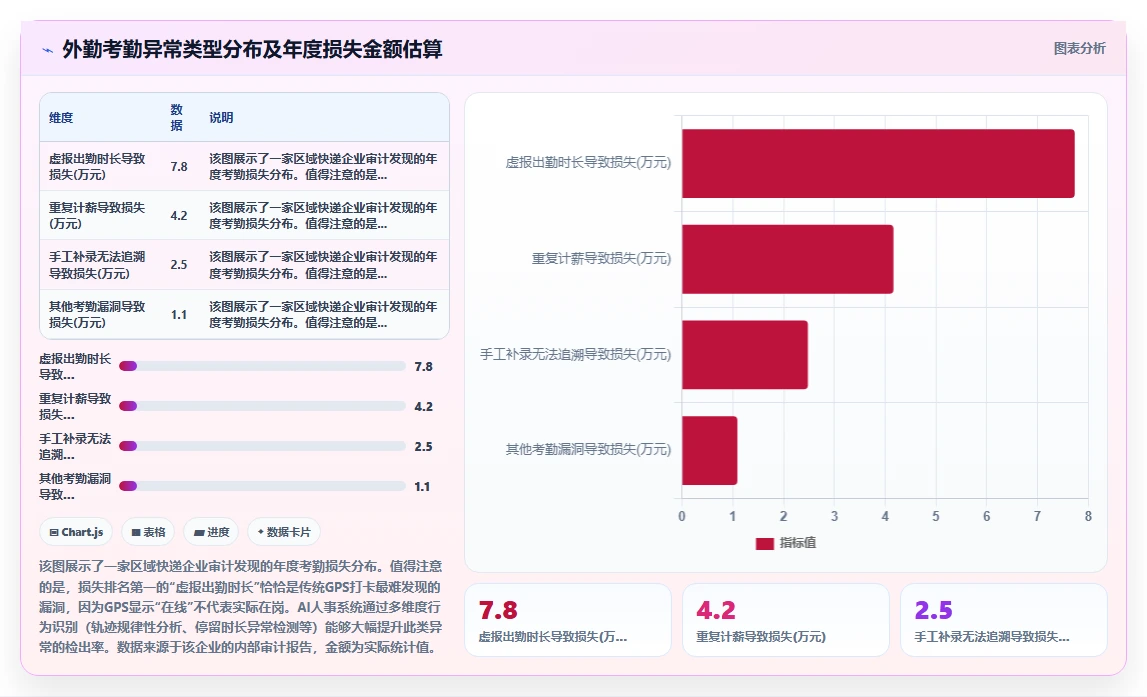Click the chart bar for 重复计薪导致损失
1147x697 pixels.
tap(787, 259)
